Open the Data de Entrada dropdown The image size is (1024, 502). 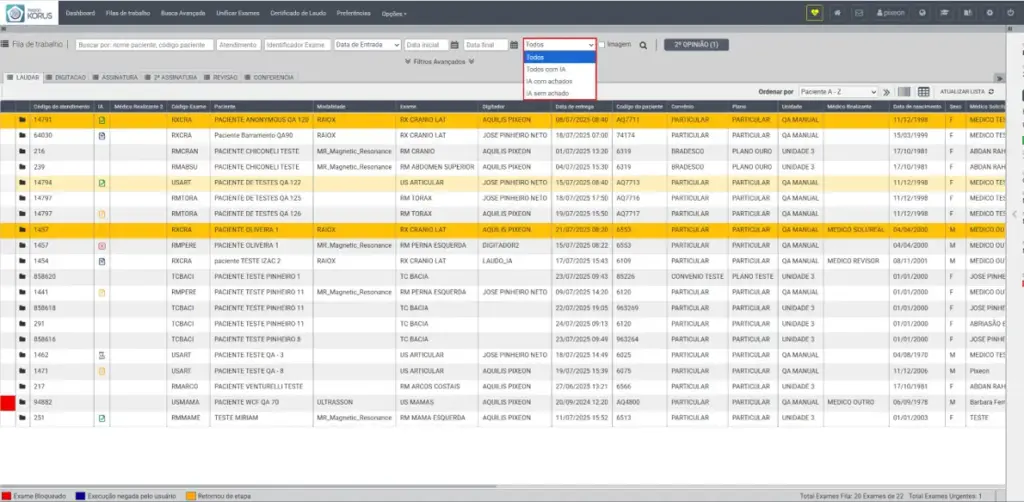click(x=368, y=45)
